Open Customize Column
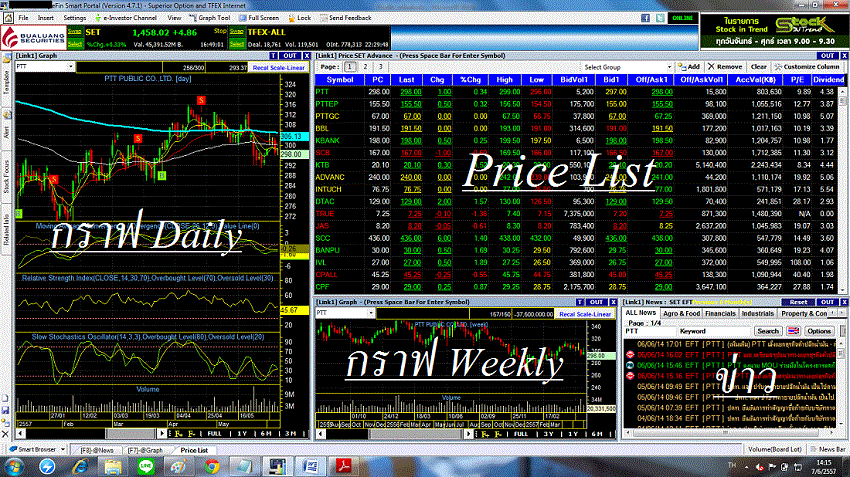Viewport: 850px width, 477px height. pos(806,67)
